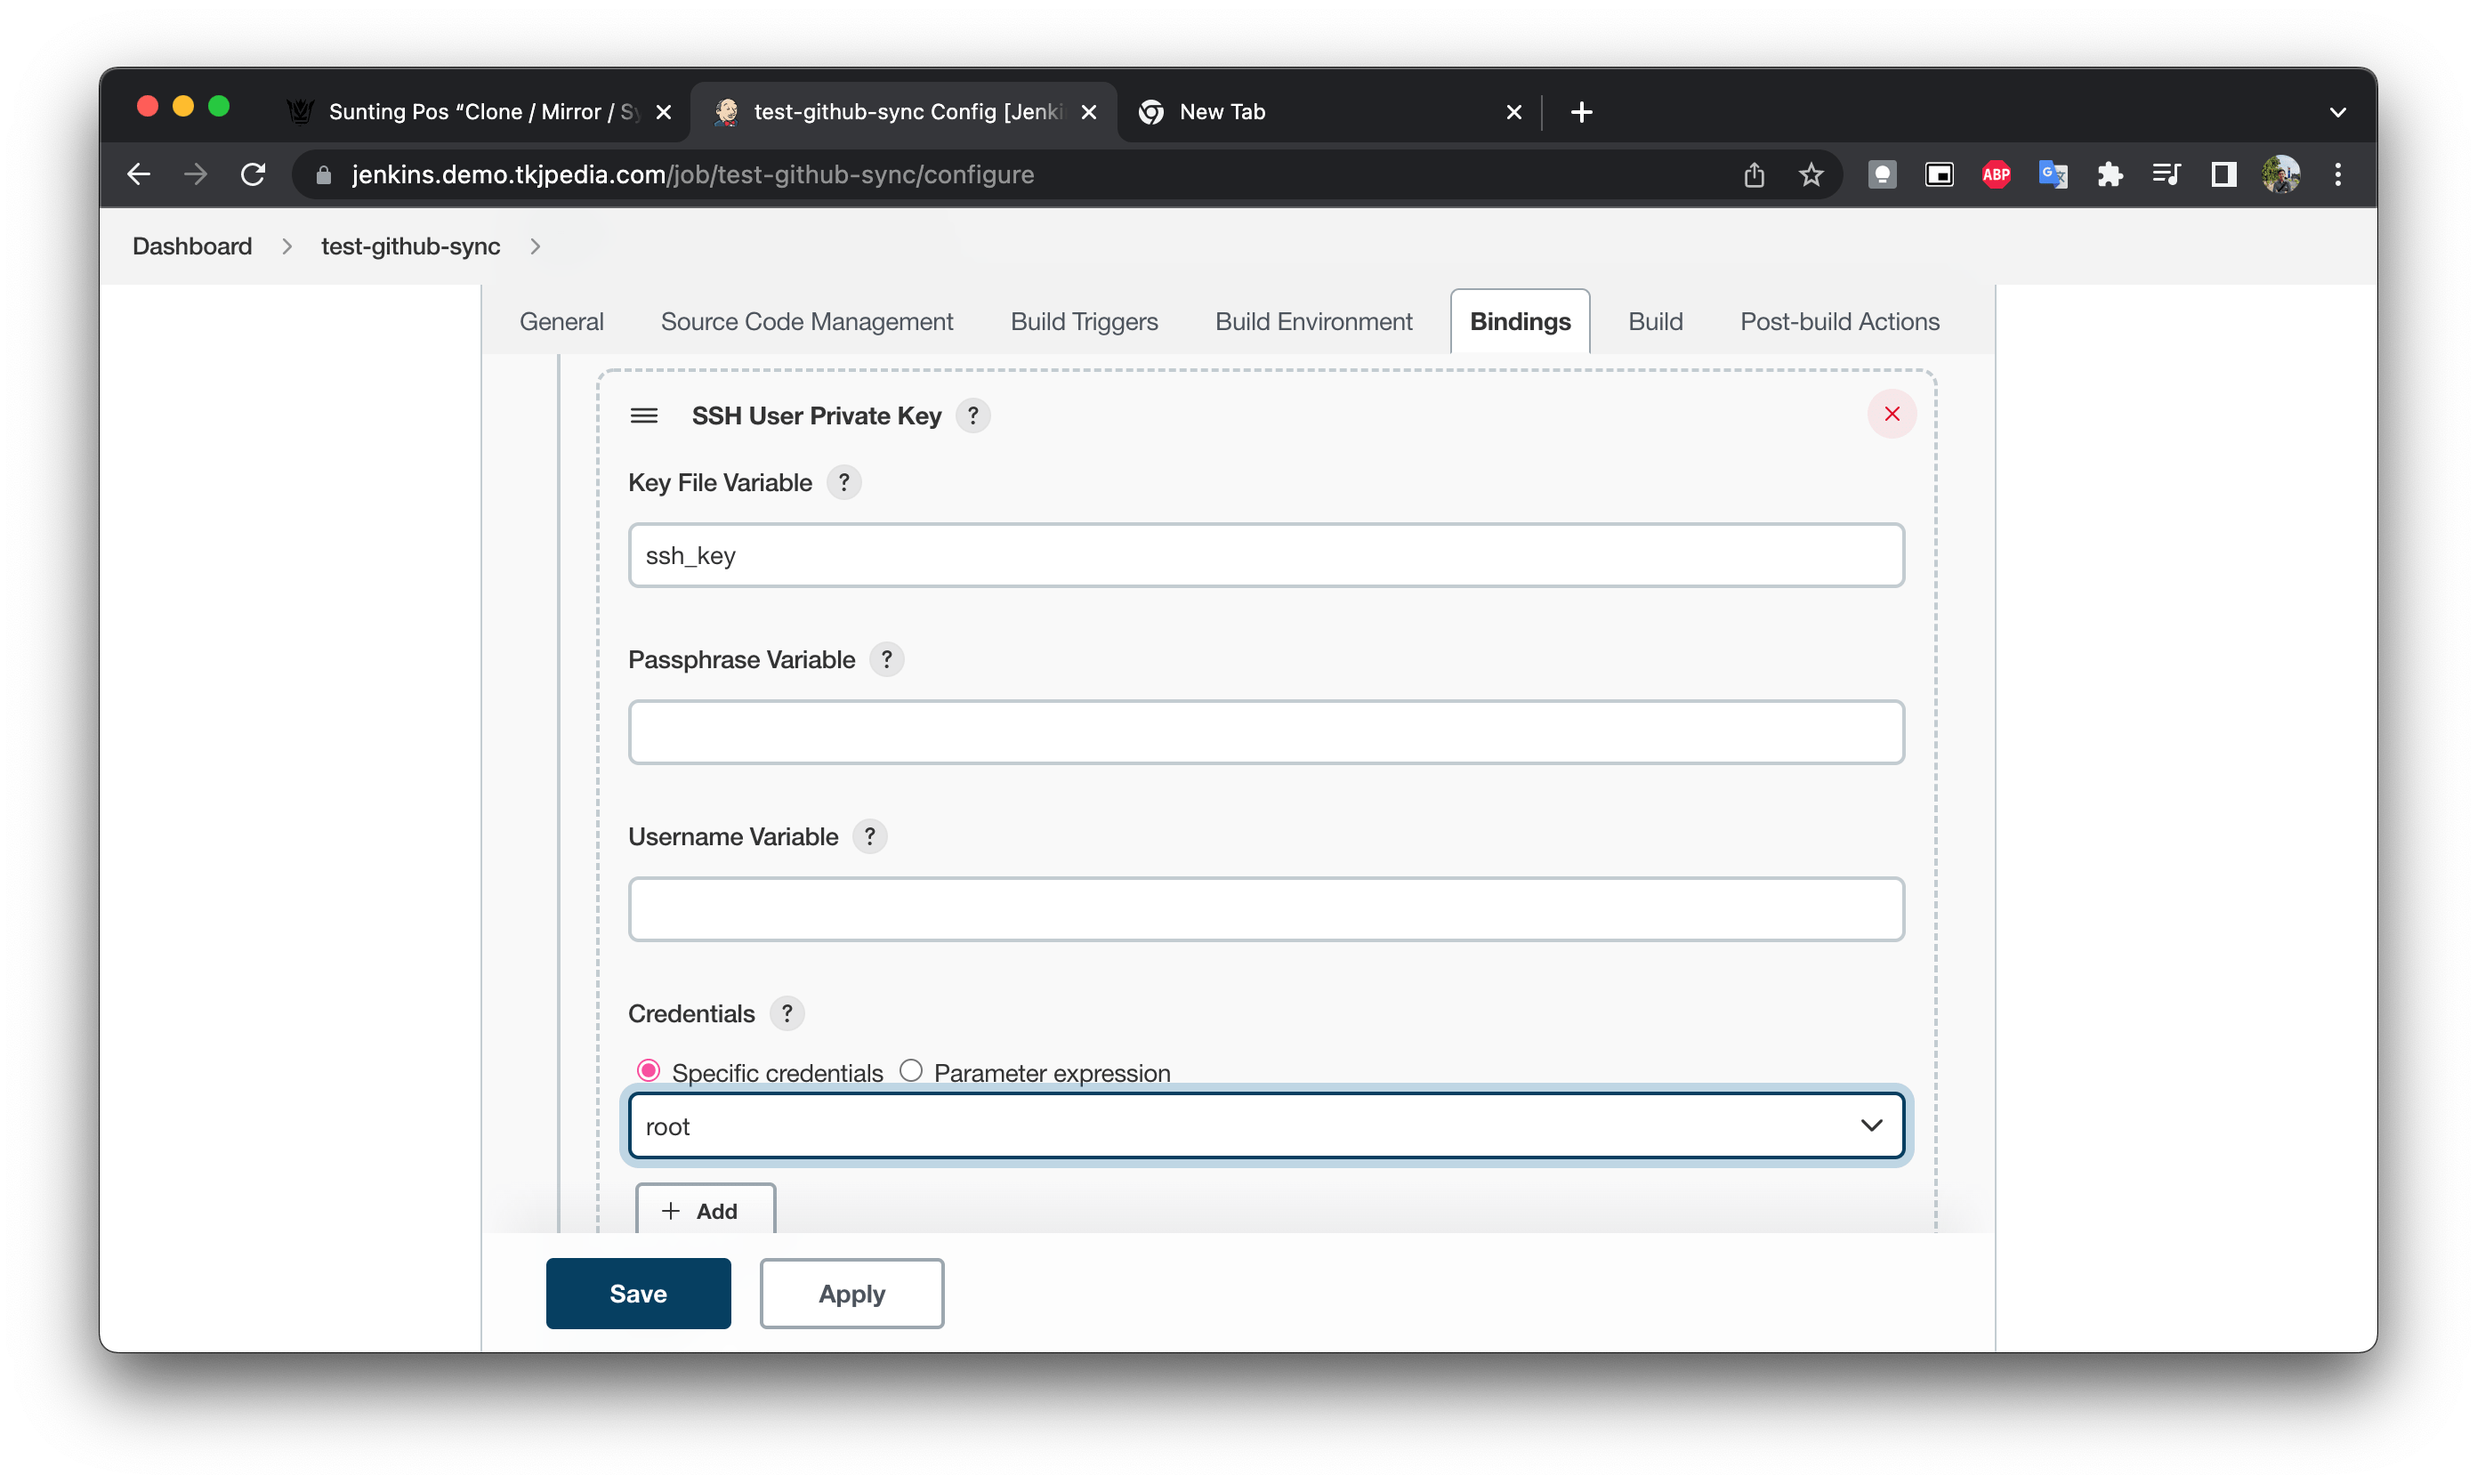Click the Apply button
The height and width of the screenshot is (1484, 2477).
pyautogui.click(x=851, y=1293)
